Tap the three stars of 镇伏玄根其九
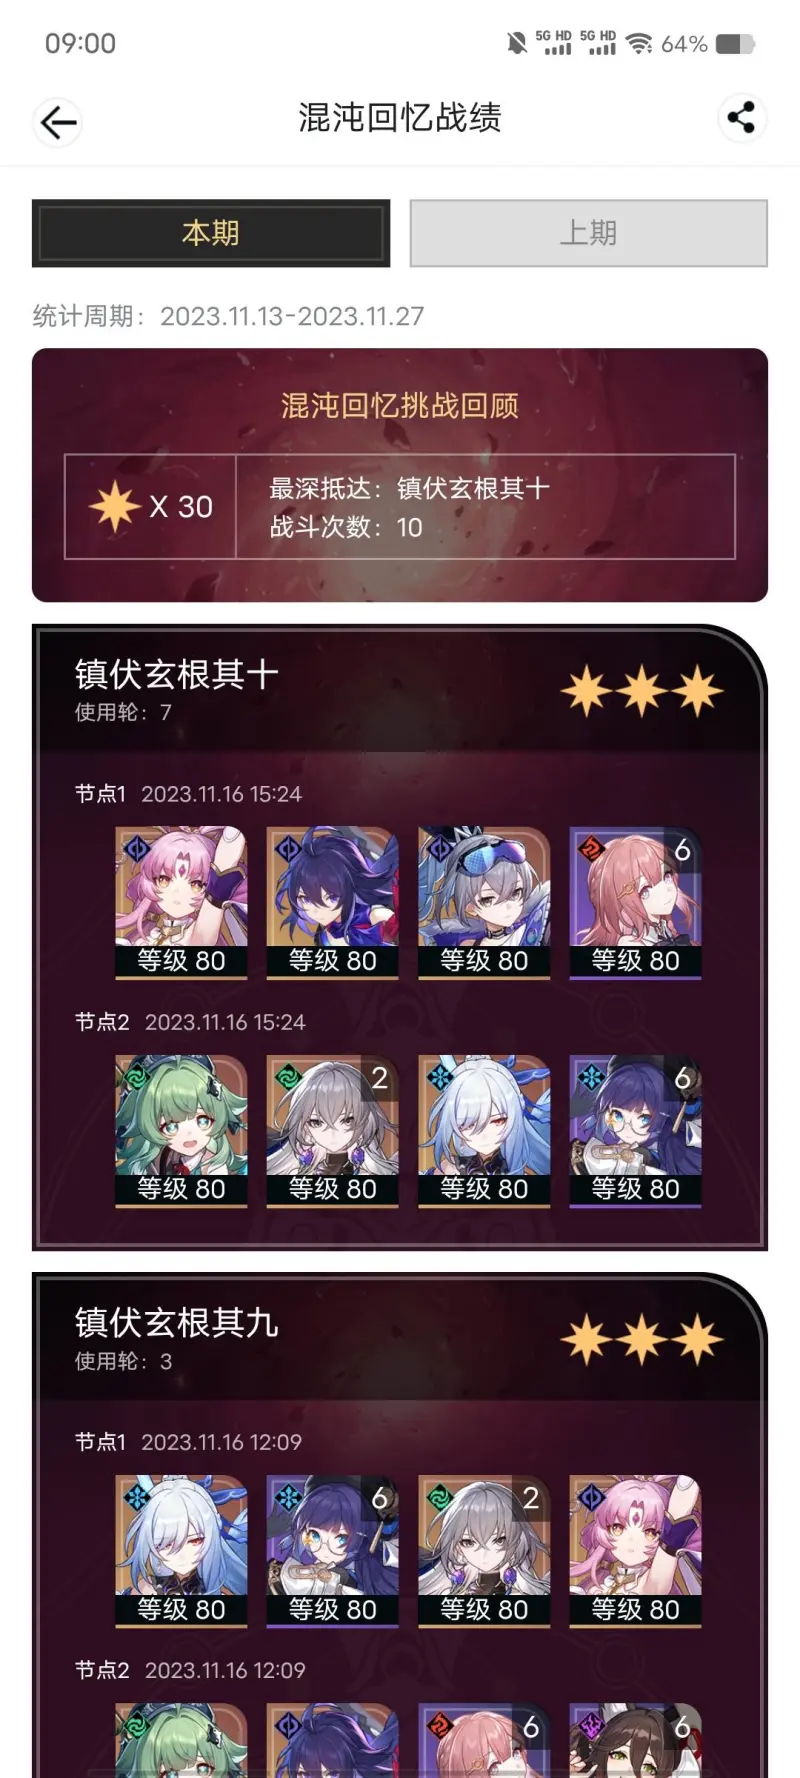800x1778 pixels. click(x=642, y=1339)
